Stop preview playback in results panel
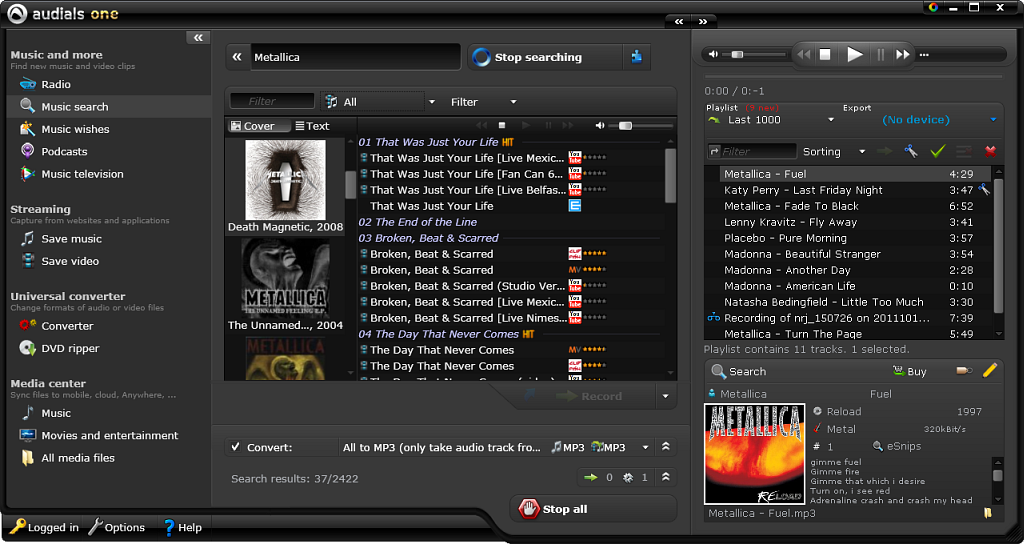 [502, 125]
